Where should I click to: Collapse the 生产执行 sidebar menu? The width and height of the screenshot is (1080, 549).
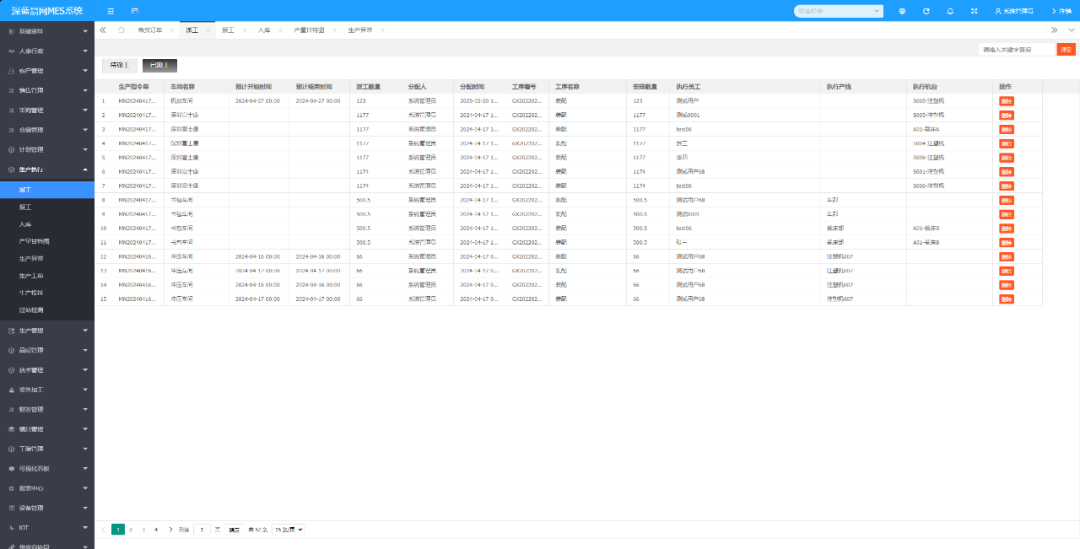click(x=47, y=169)
